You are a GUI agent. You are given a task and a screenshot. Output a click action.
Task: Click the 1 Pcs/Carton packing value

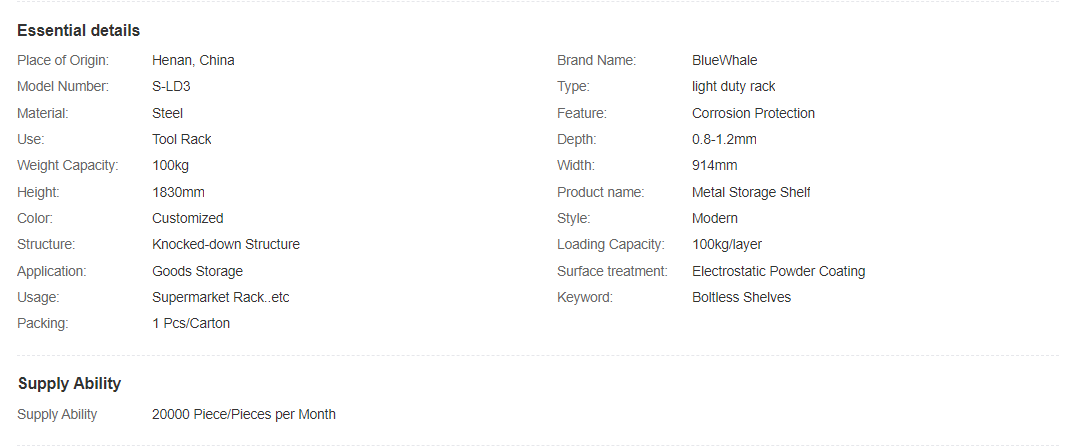191,323
